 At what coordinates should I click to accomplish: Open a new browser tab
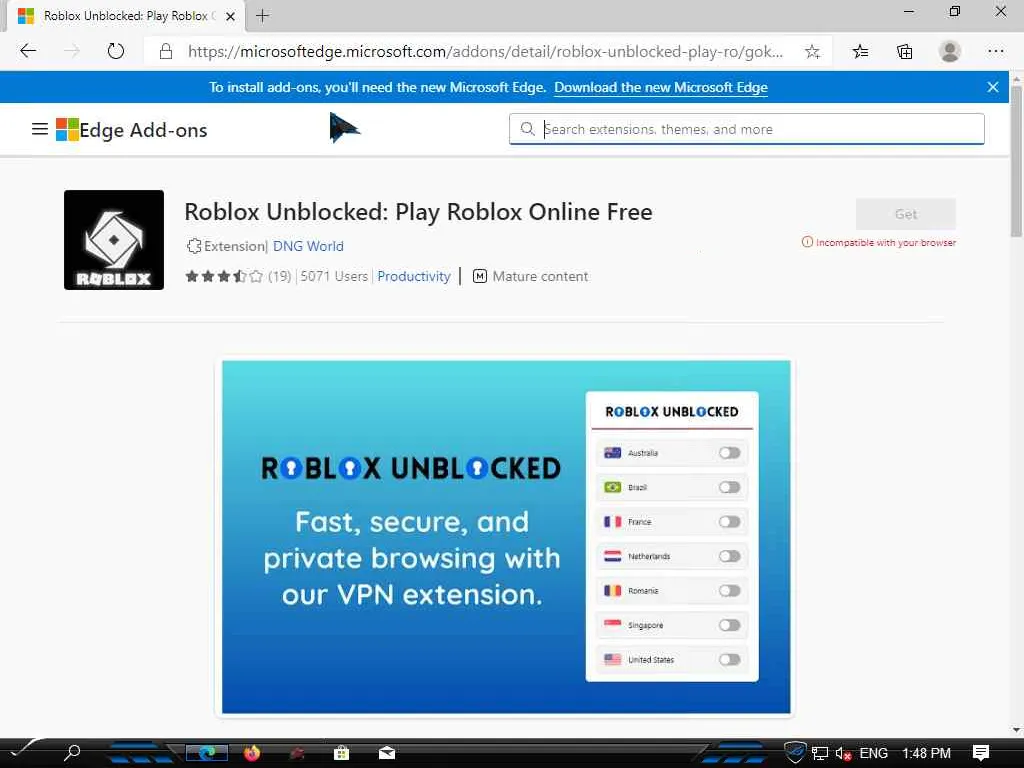pyautogui.click(x=263, y=16)
